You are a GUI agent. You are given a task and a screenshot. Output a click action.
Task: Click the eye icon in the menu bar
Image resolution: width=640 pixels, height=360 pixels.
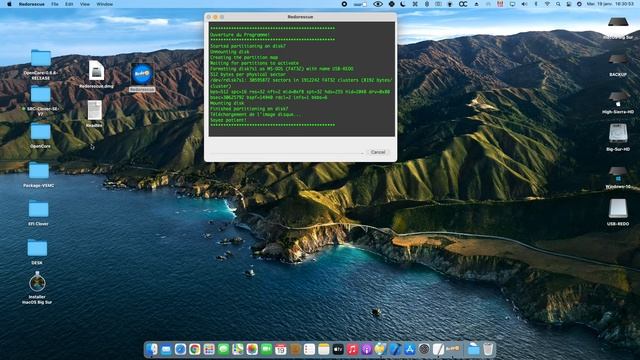(x=378, y=4)
